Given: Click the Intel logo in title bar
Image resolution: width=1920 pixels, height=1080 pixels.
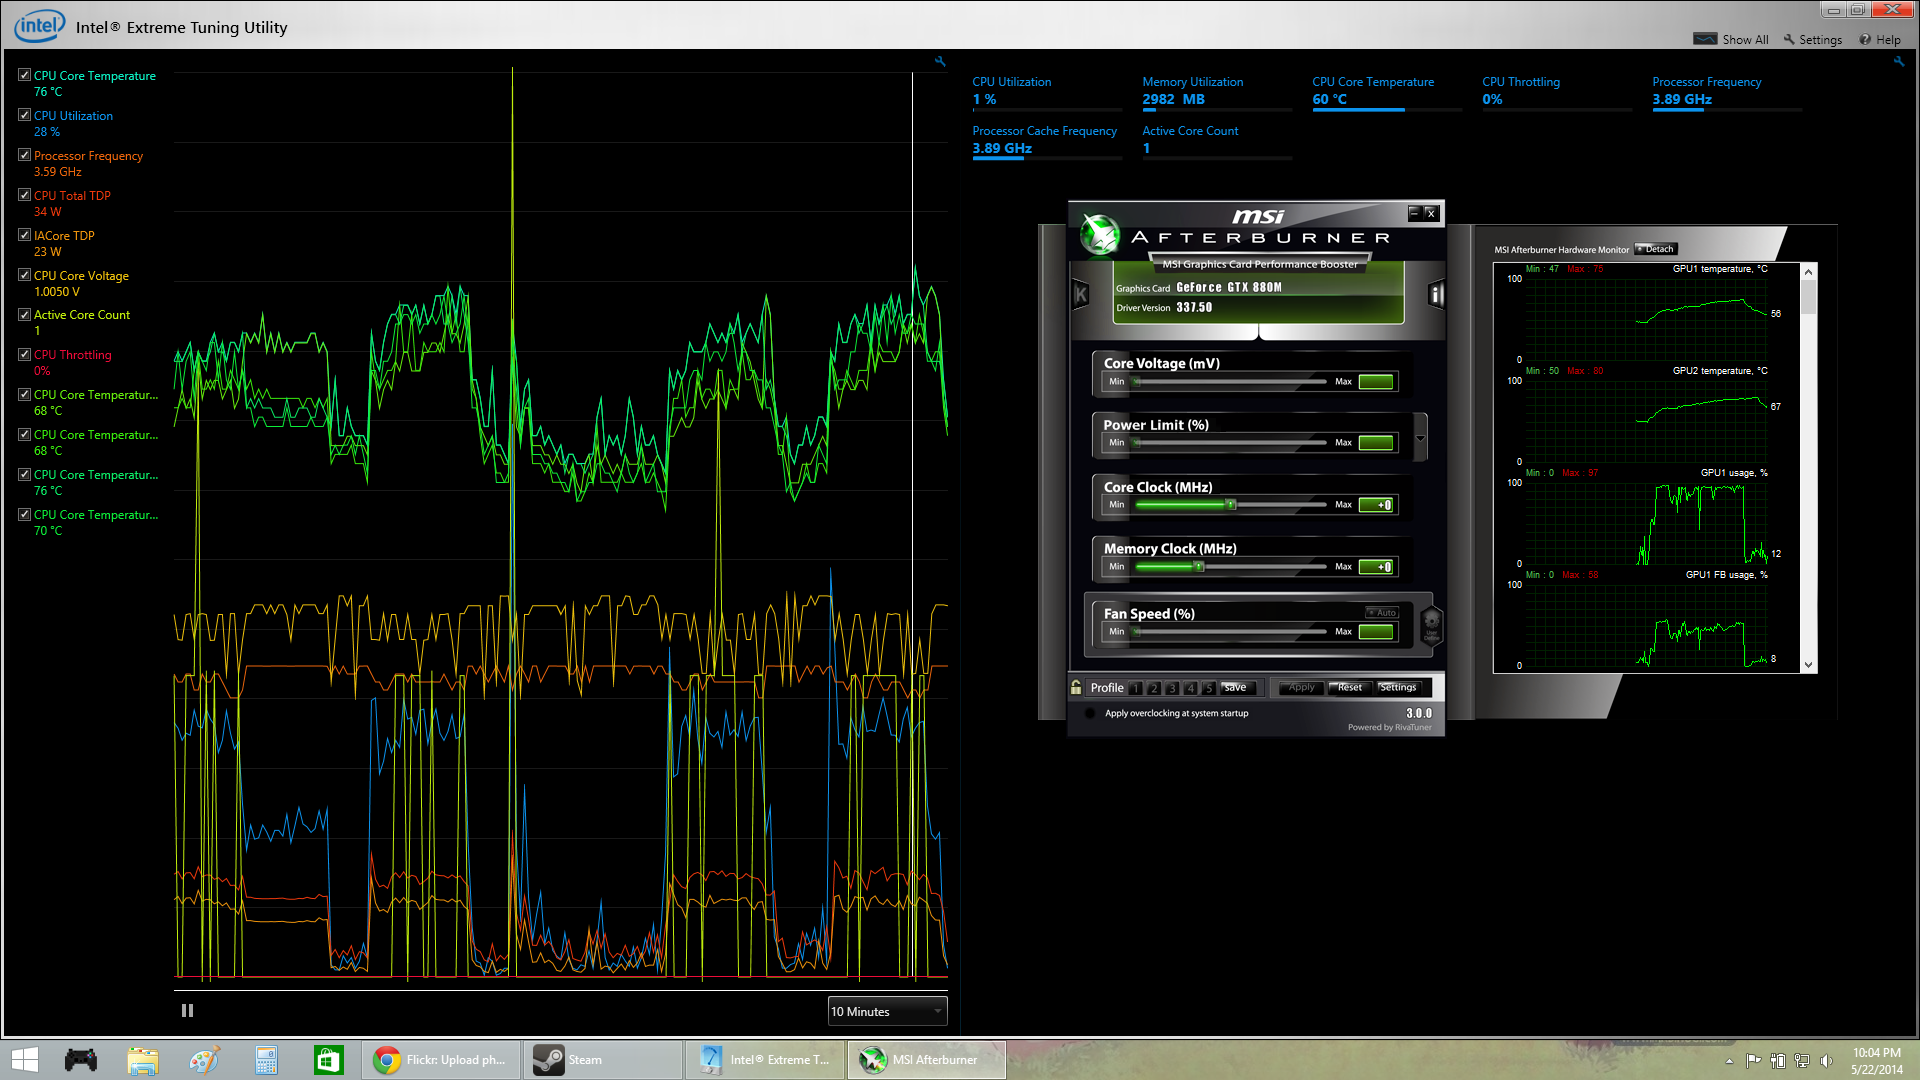Looking at the screenshot, I should 40,26.
